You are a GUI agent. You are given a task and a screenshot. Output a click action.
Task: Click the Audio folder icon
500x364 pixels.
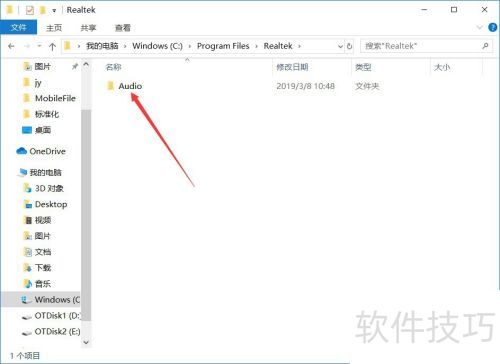point(110,86)
